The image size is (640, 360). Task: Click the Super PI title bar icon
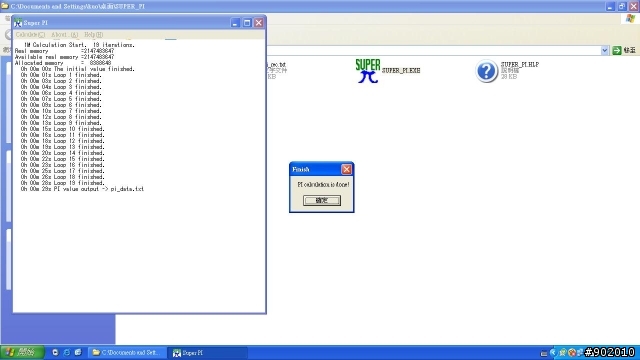18,23
